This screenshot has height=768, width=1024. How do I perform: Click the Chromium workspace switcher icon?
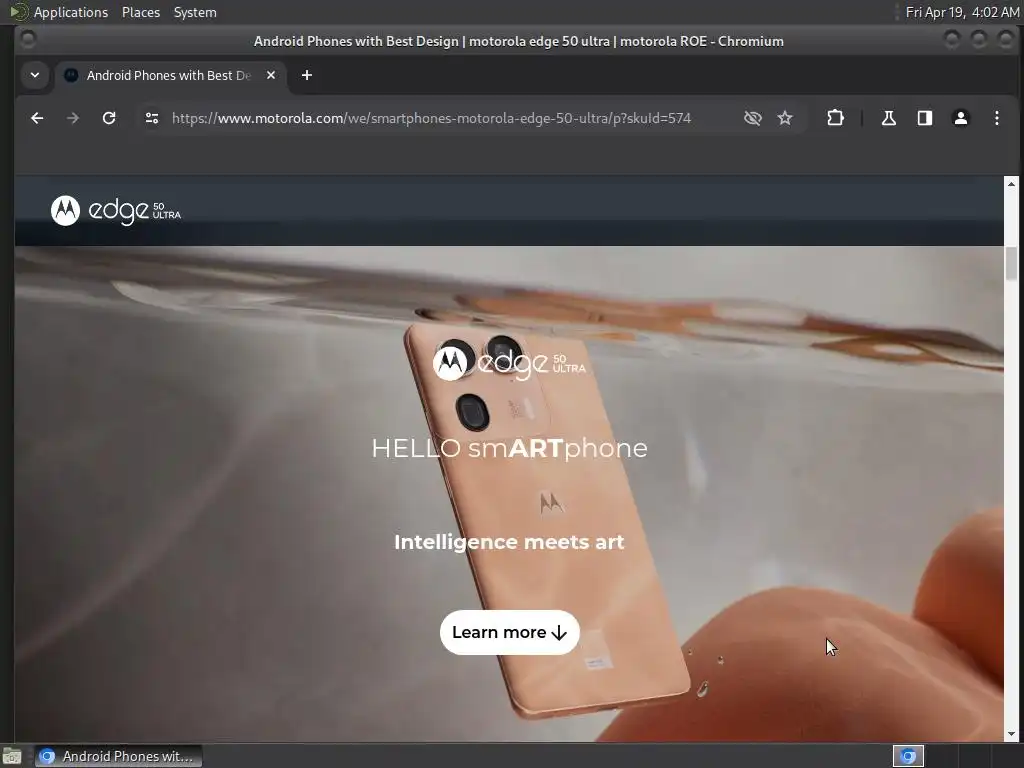[908, 756]
